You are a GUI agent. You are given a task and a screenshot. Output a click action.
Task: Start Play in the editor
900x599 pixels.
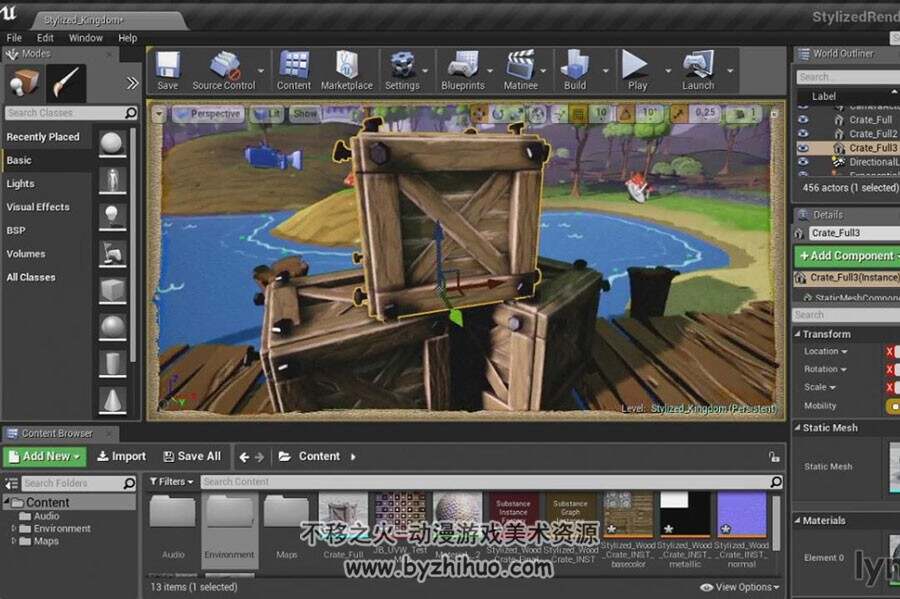pos(637,71)
